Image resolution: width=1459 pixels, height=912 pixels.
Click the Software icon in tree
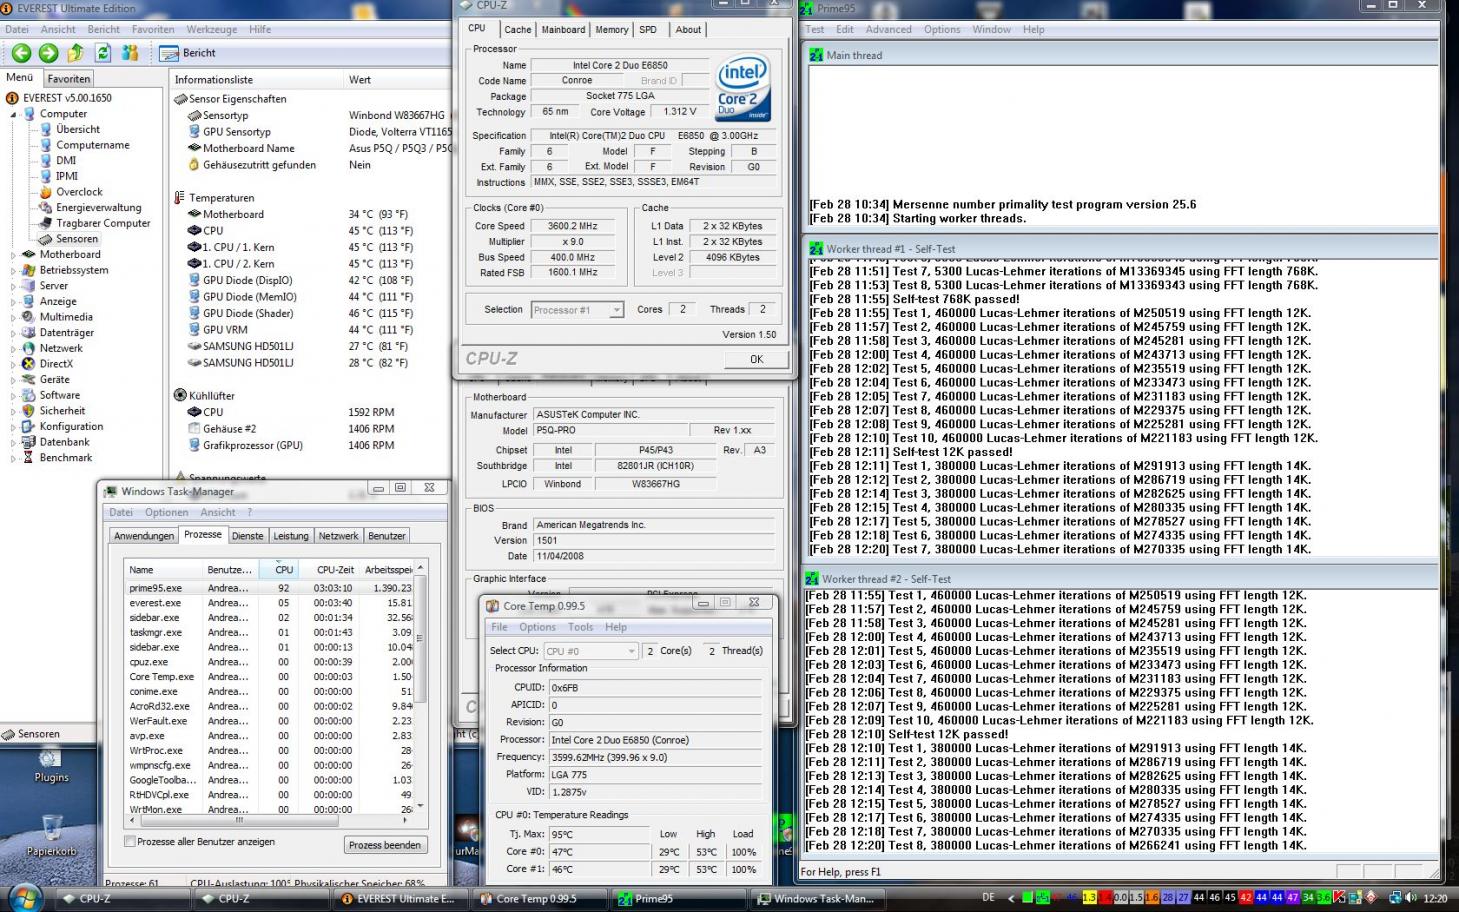[29, 395]
